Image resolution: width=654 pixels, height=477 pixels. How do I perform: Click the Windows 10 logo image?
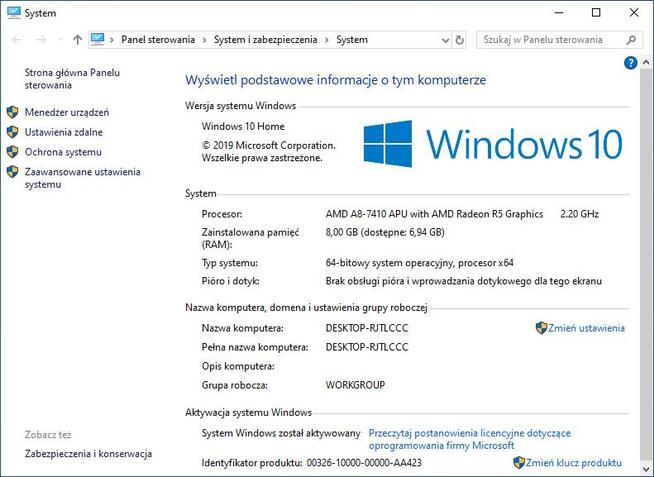click(493, 144)
